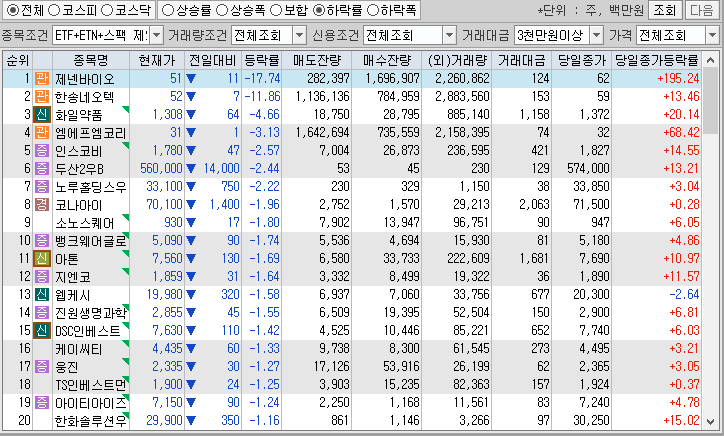
Task: Click the 엠에프엠코리 sell balance 1,642,694
Action: click(x=322, y=133)
